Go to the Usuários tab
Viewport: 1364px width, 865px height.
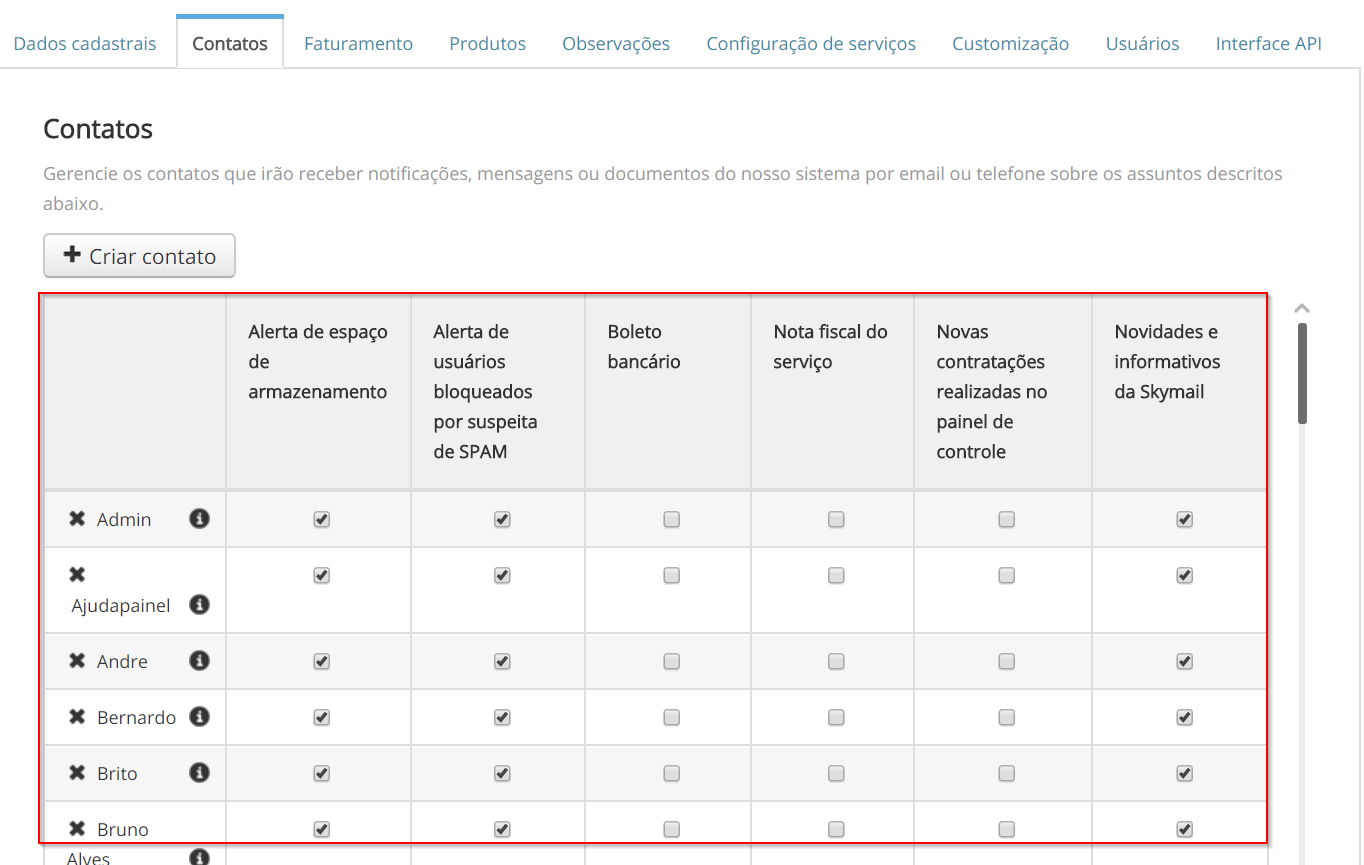1142,44
